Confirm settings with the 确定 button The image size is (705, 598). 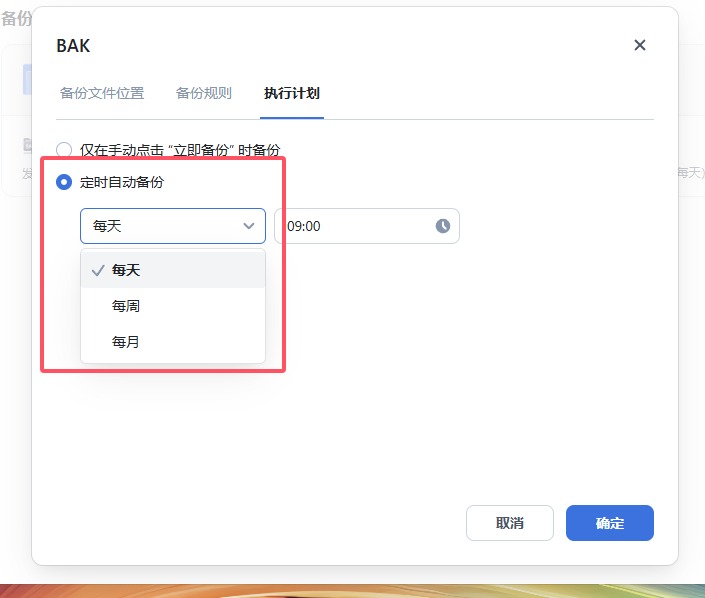click(610, 523)
